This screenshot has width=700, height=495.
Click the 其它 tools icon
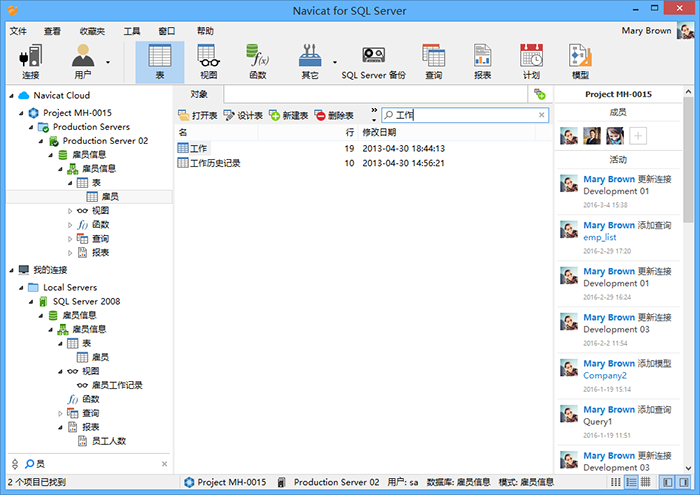click(309, 62)
